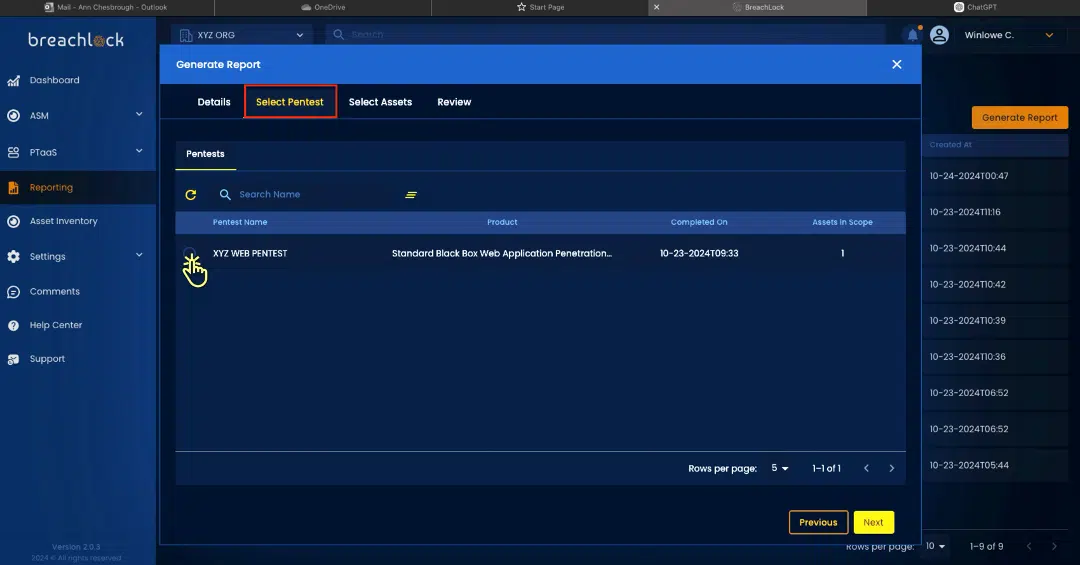Click the top search bar magnifier
The height and width of the screenshot is (566, 1080).
click(x=338, y=34)
